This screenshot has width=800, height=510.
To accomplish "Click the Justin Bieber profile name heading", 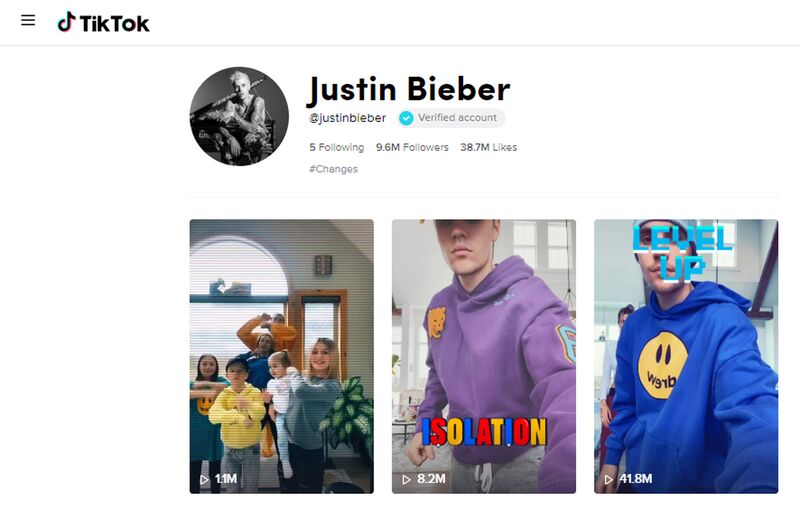I will 409,90.
